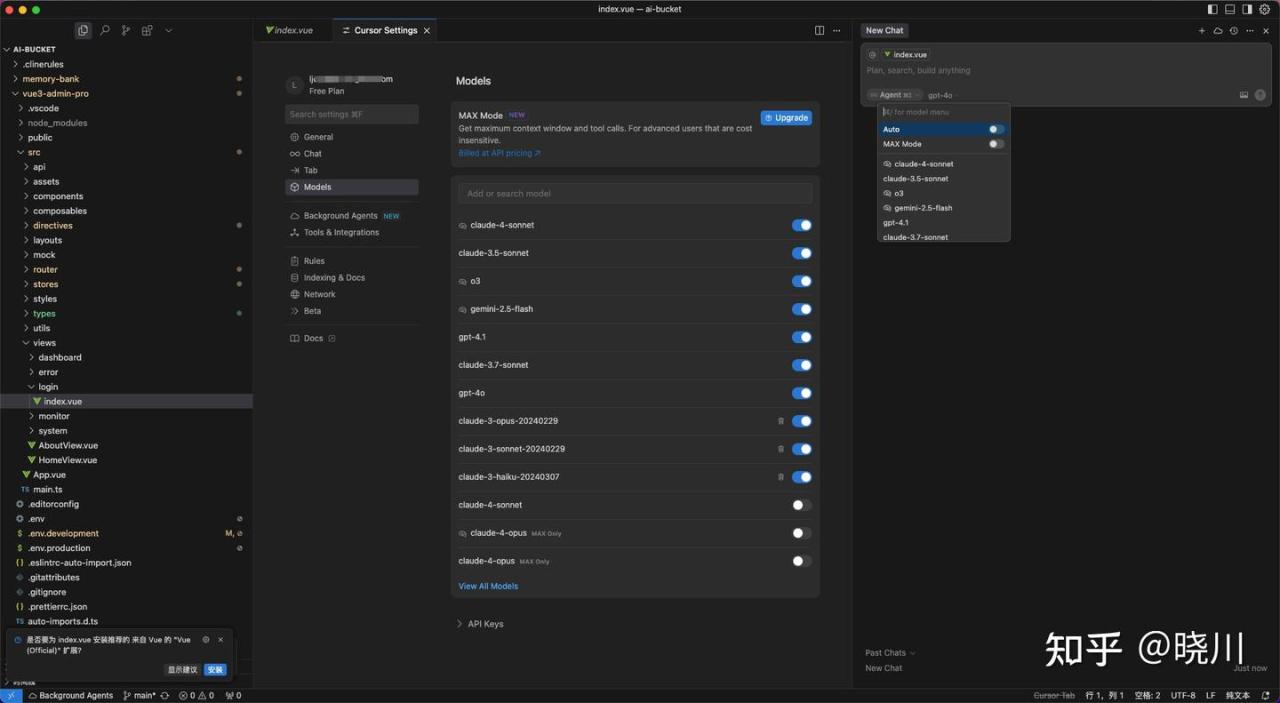Click Add or search model field
Viewport: 1280px width, 703px height.
(x=635, y=194)
